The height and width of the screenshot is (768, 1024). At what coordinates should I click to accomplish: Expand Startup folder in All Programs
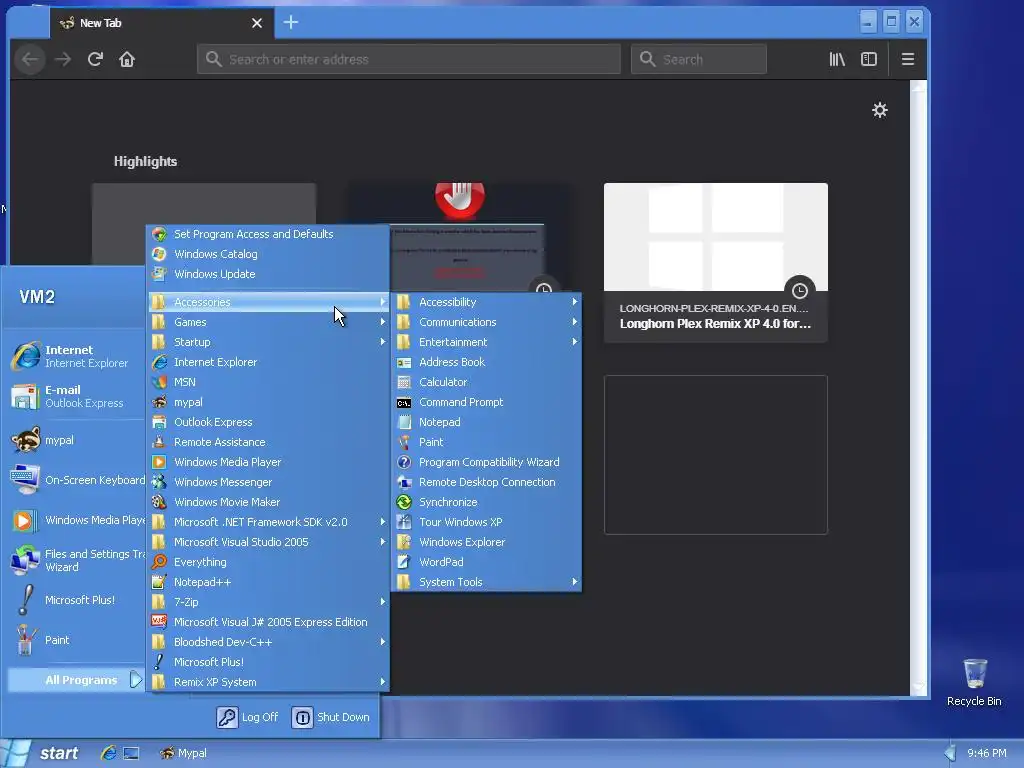click(x=268, y=342)
